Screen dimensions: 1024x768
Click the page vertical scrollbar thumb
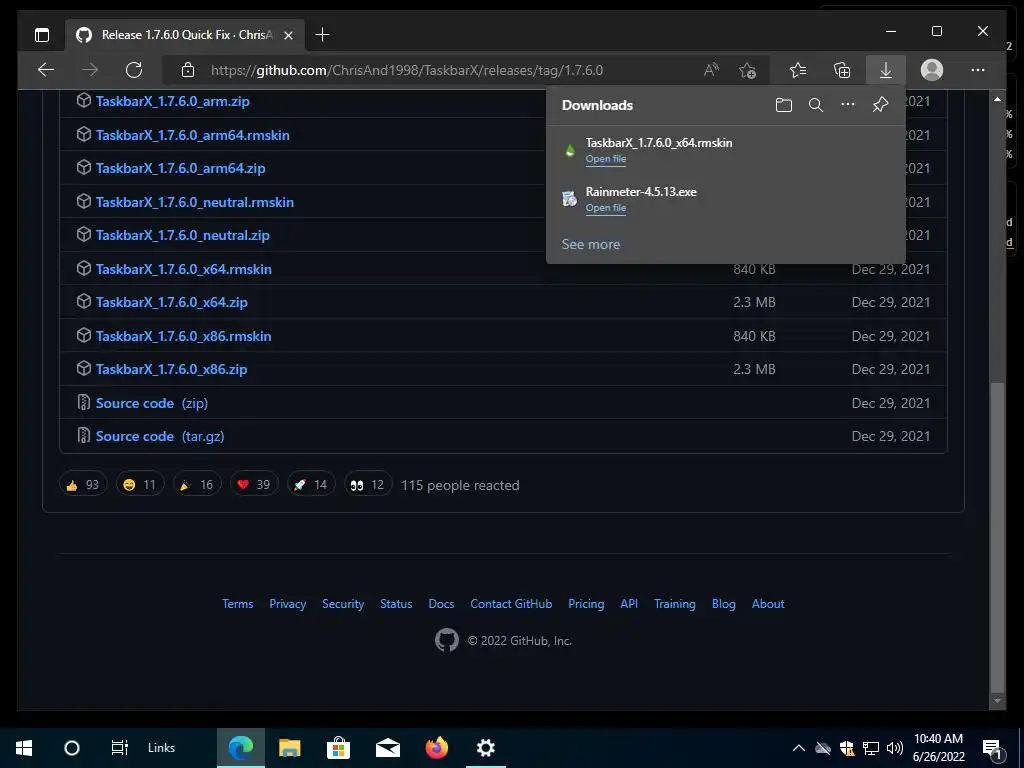[997, 537]
